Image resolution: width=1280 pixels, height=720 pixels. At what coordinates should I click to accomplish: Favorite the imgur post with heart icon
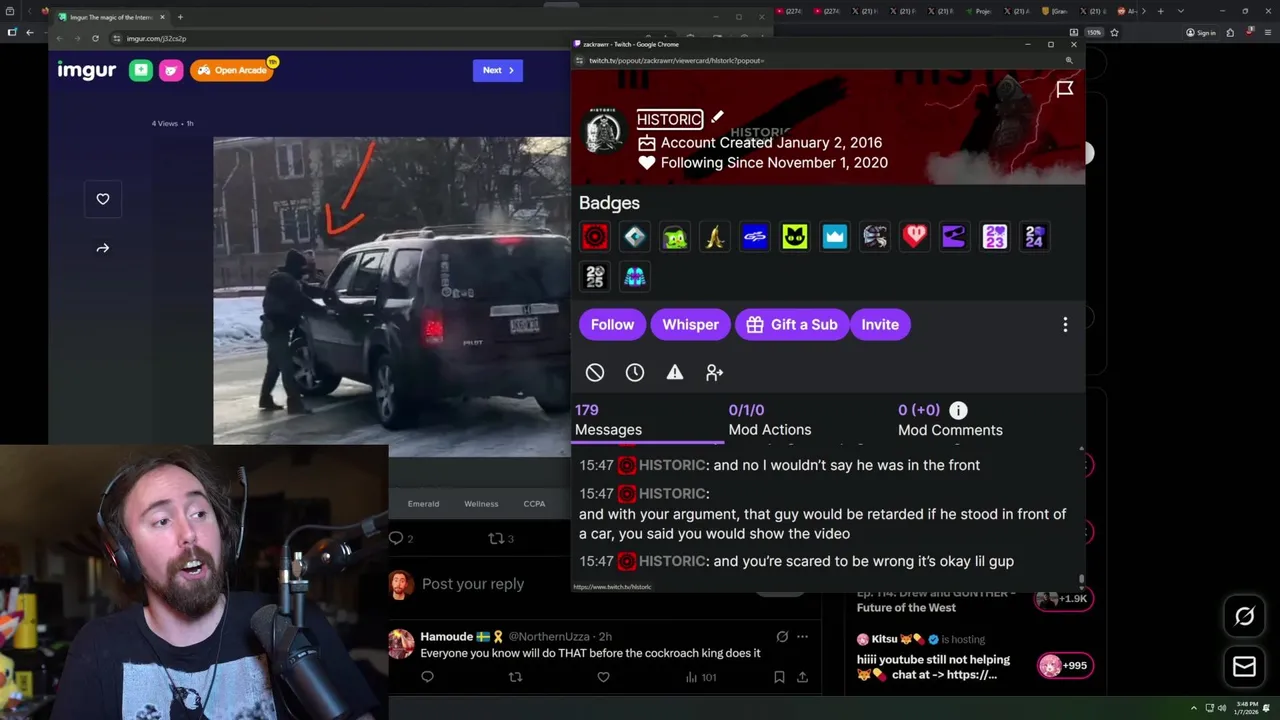103,199
